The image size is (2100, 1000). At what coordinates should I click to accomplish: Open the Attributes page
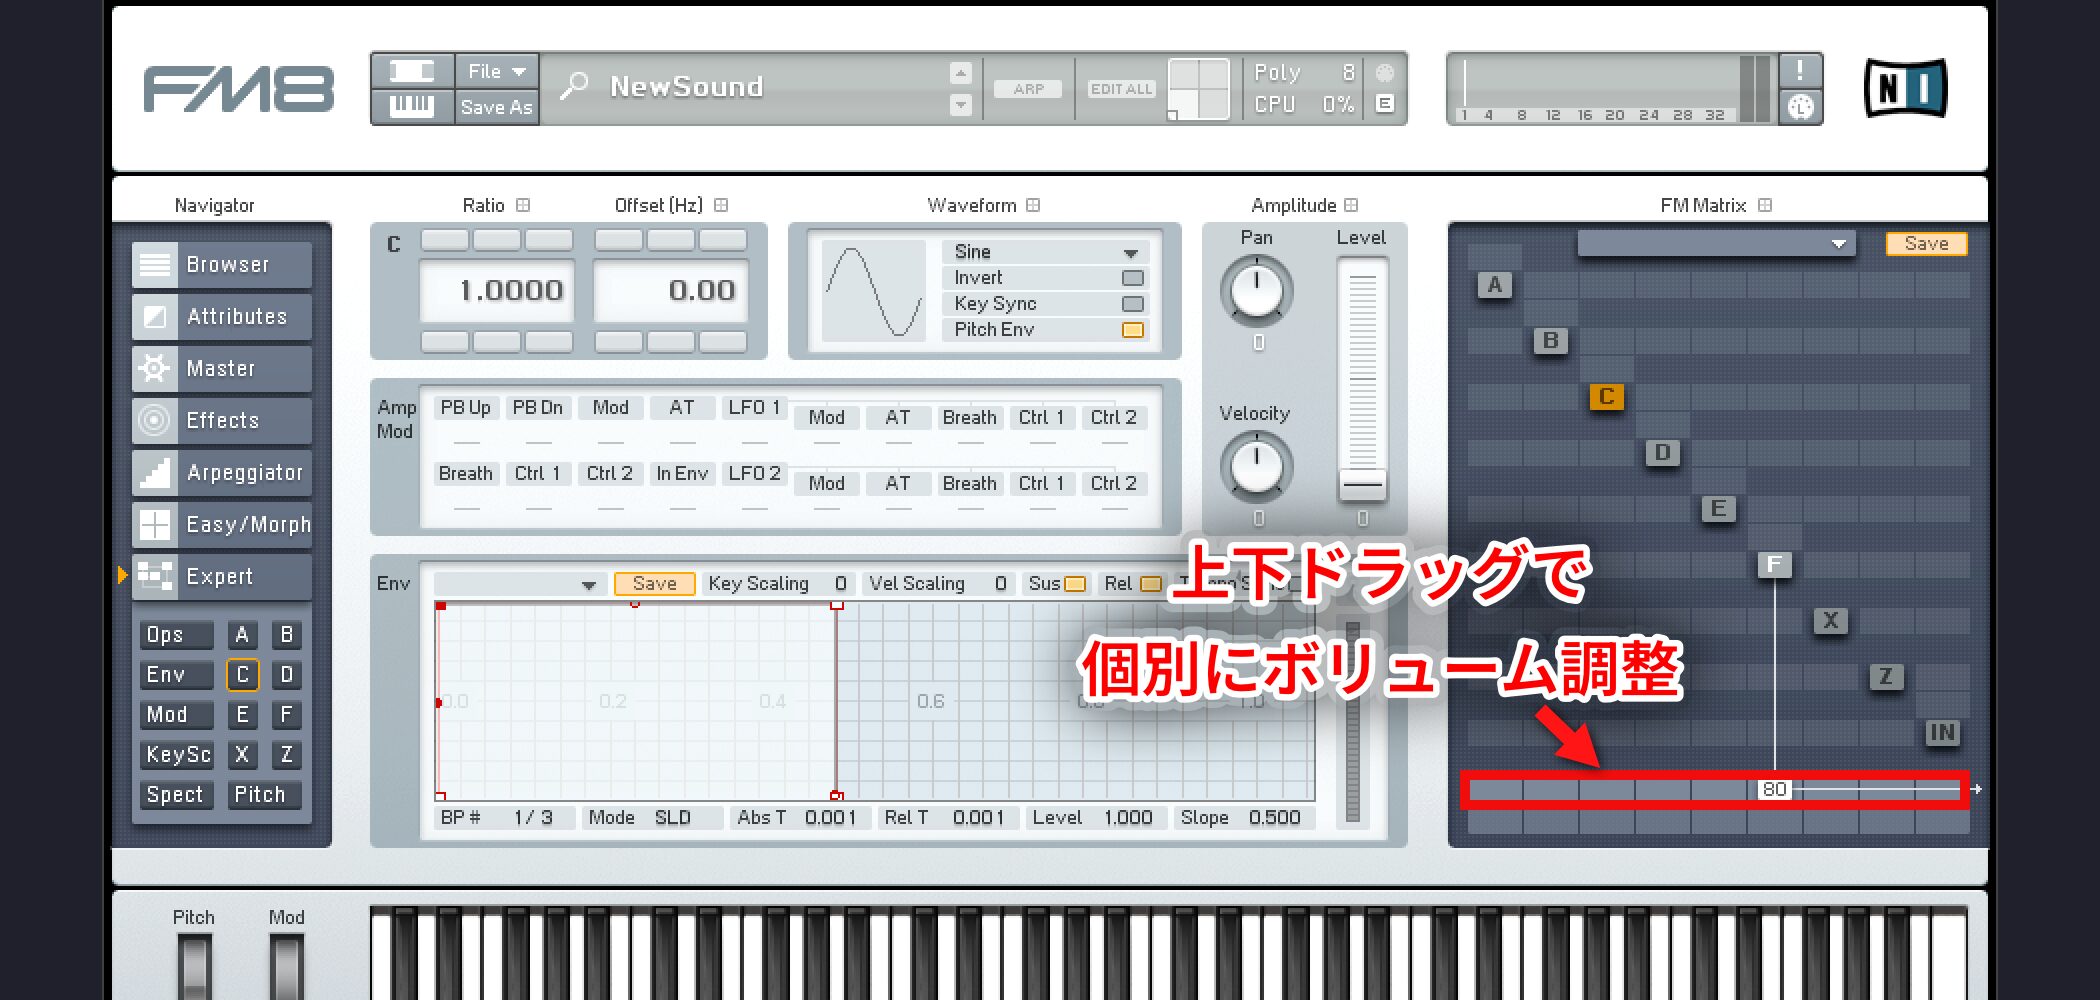click(x=222, y=317)
